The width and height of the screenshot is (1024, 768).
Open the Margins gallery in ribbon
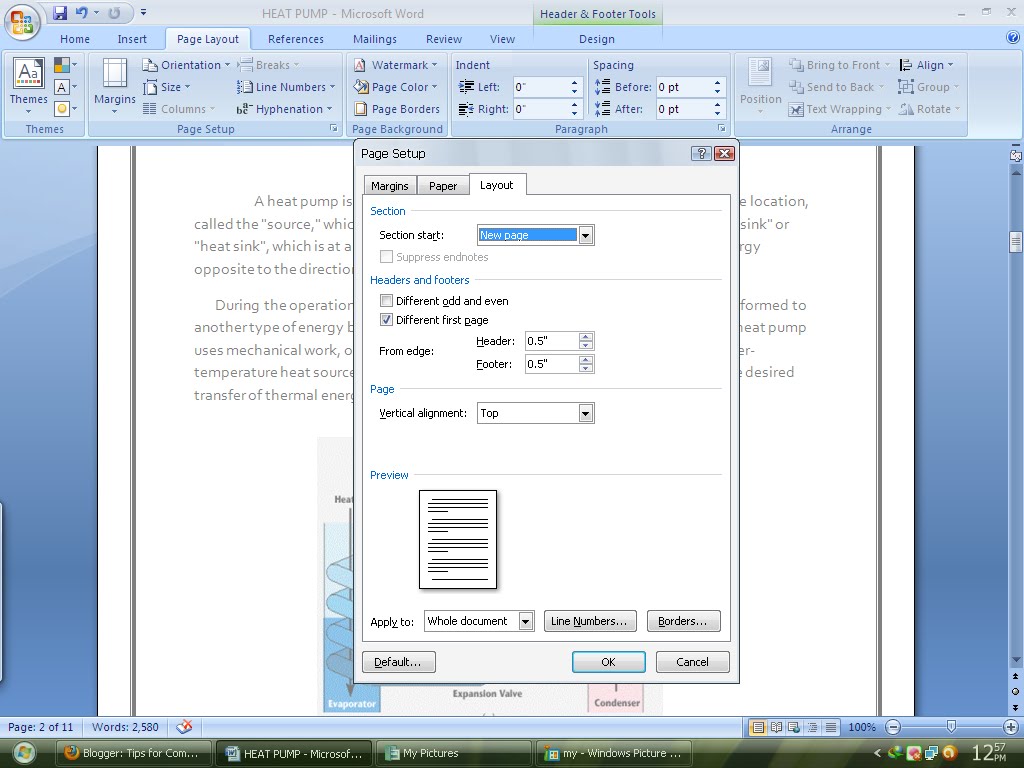point(114,86)
